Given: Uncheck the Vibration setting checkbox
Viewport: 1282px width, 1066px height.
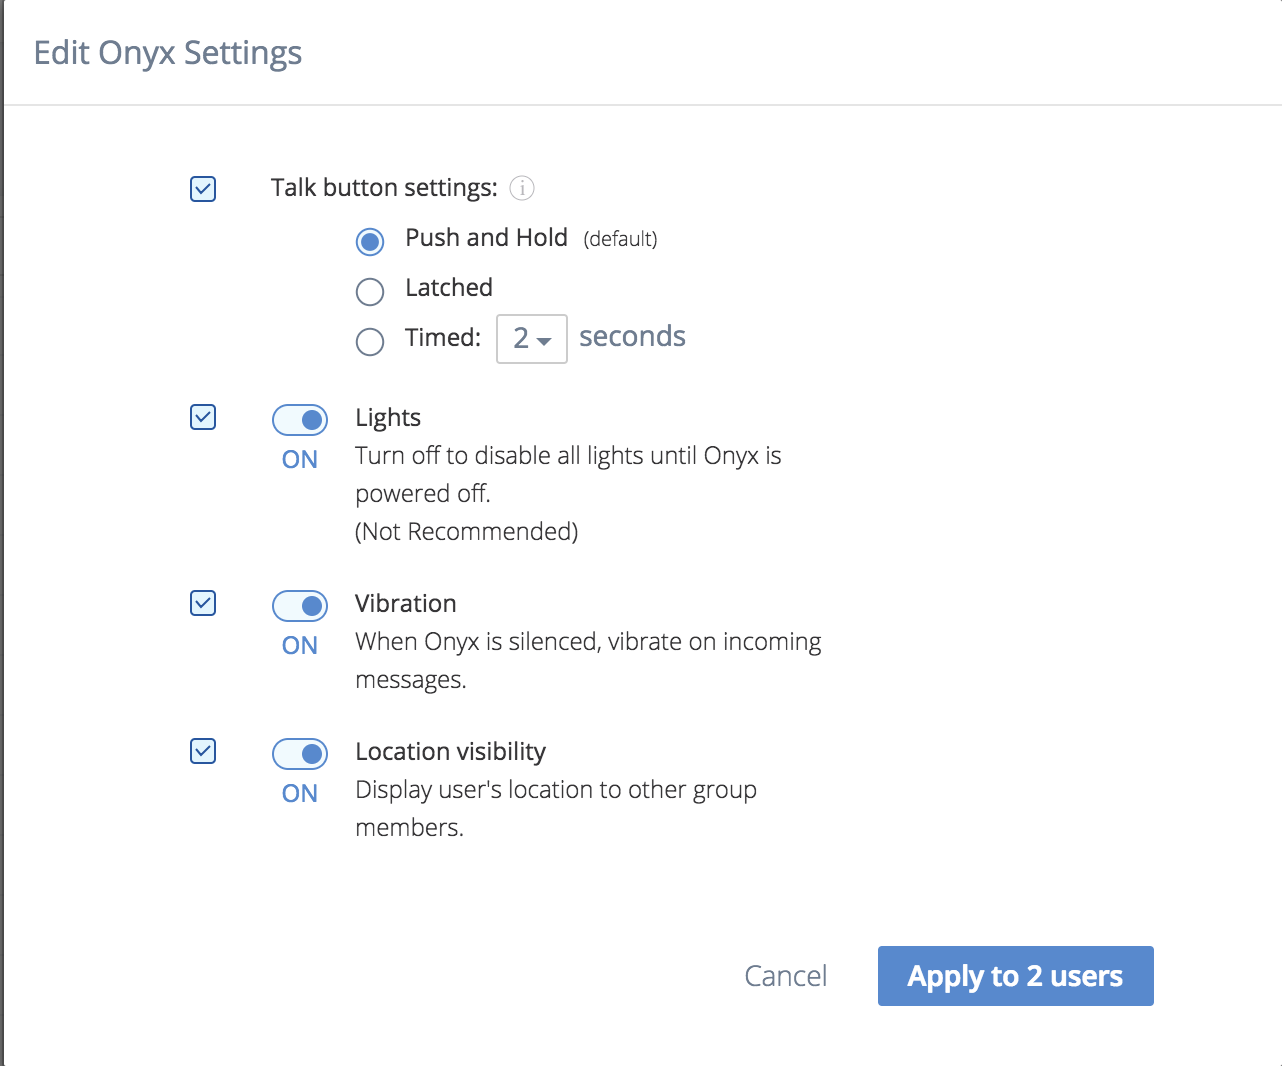Looking at the screenshot, I should point(203,603).
